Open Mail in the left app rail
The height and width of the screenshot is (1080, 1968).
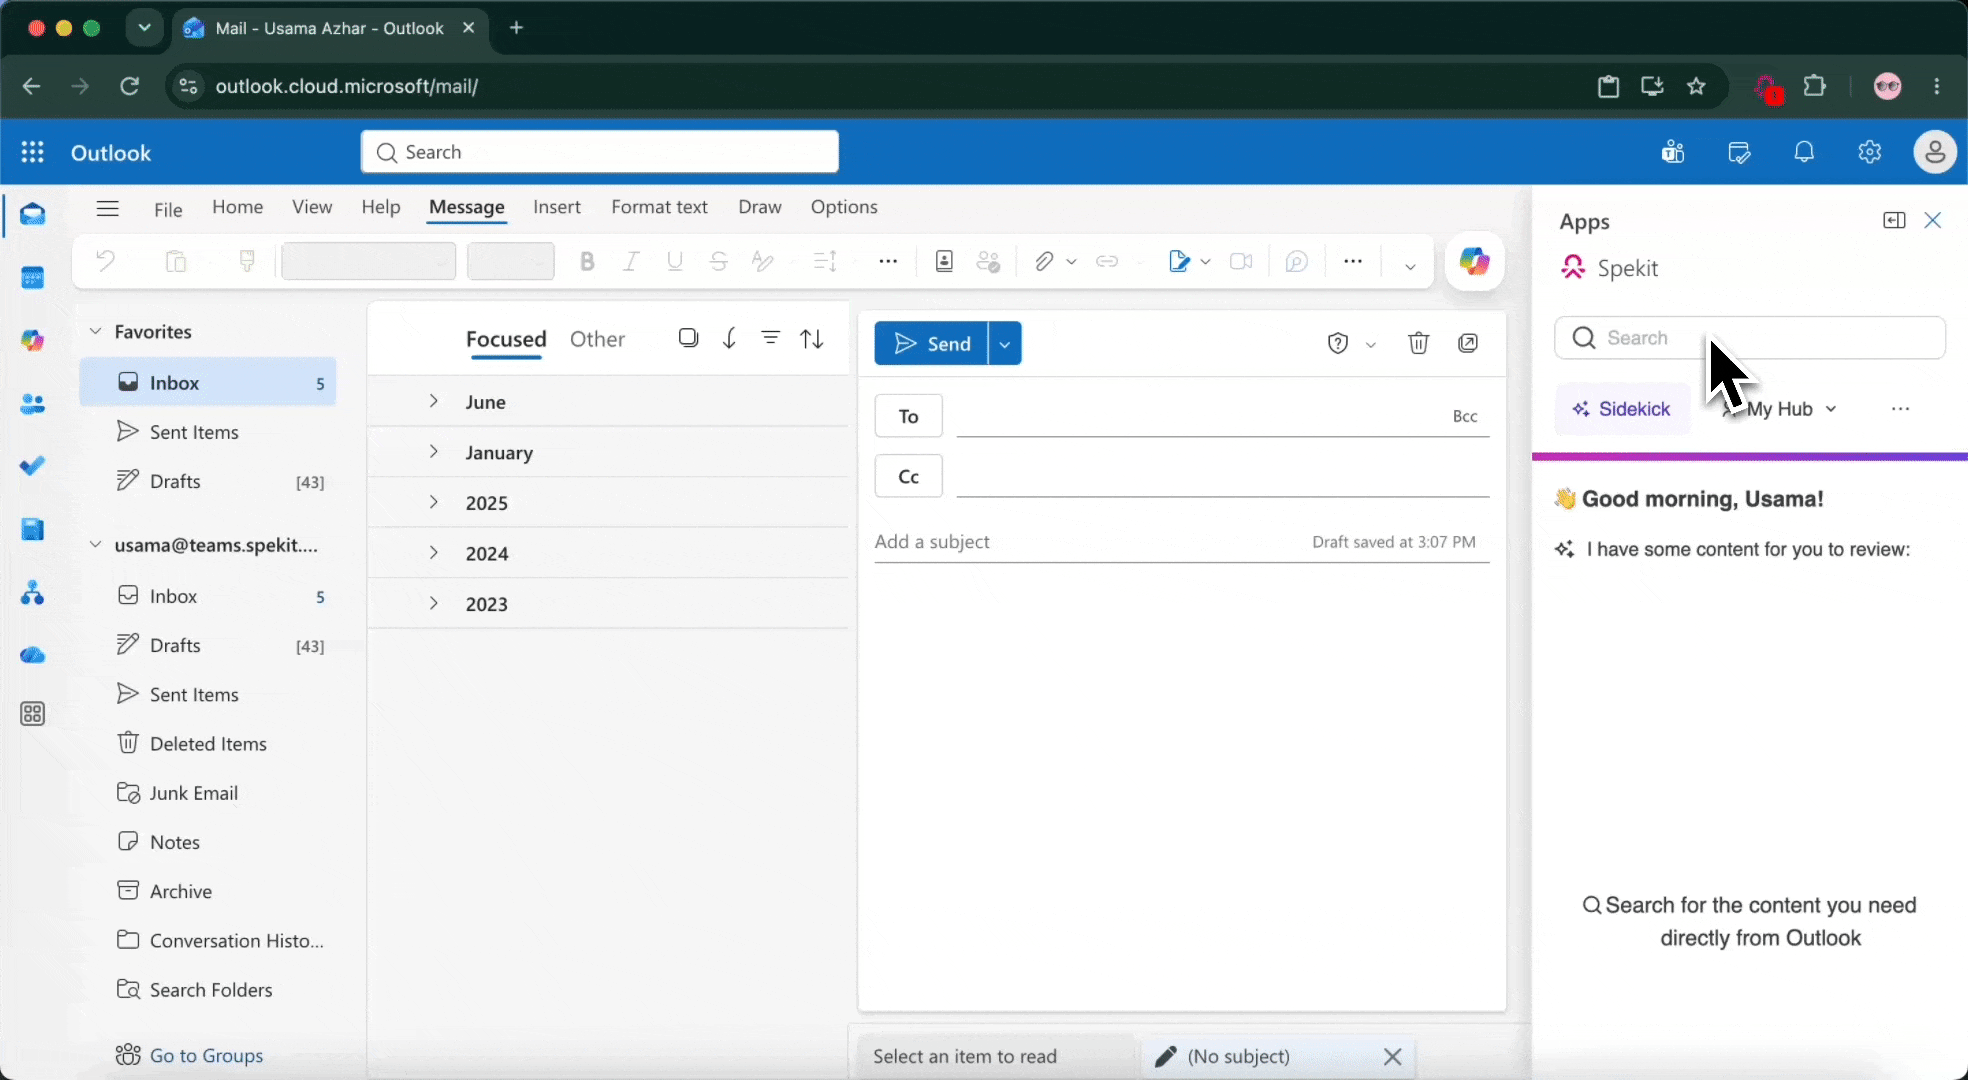coord(33,214)
